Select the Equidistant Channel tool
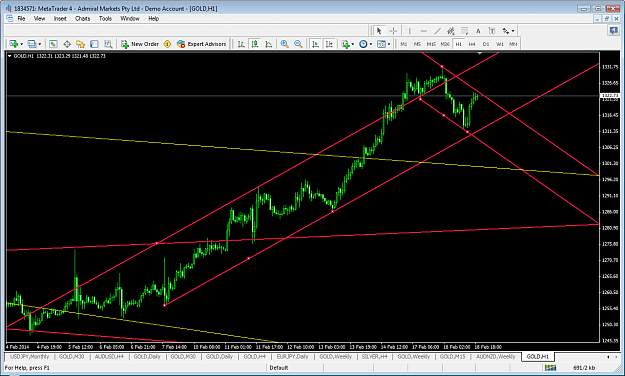625x376 pixels. [x=451, y=31]
